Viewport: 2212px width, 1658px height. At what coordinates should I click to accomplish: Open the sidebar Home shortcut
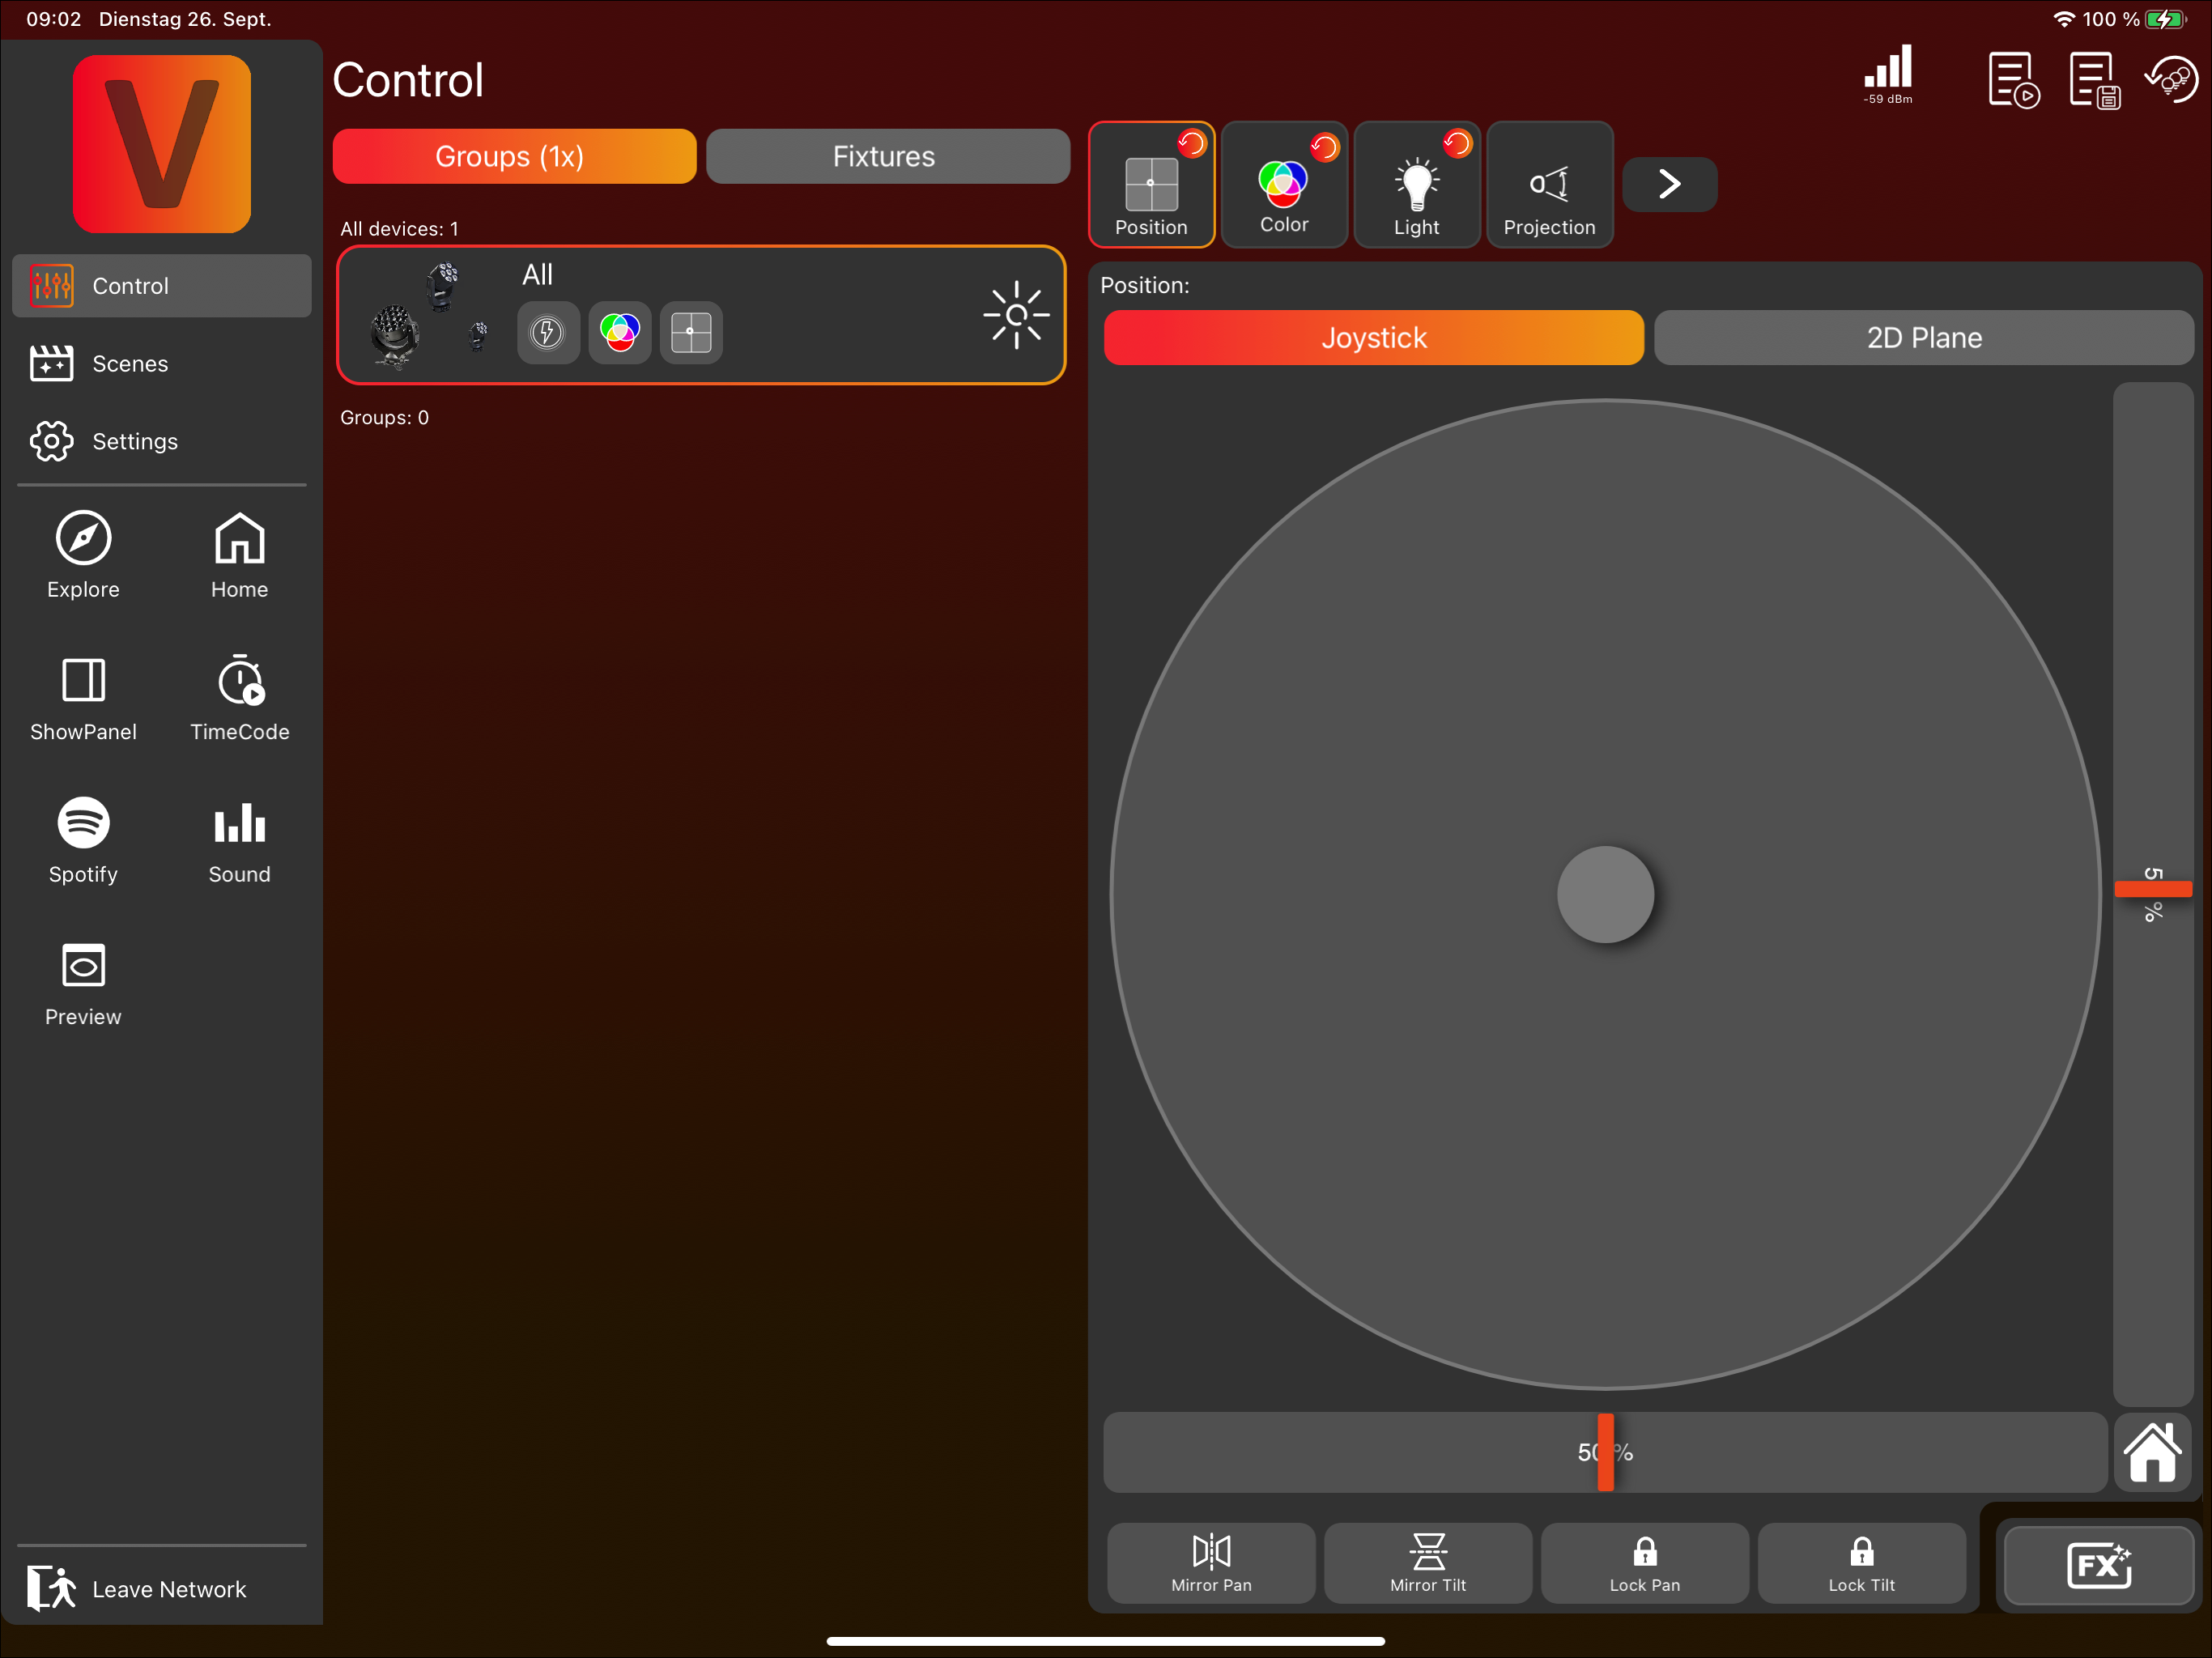[x=239, y=556]
